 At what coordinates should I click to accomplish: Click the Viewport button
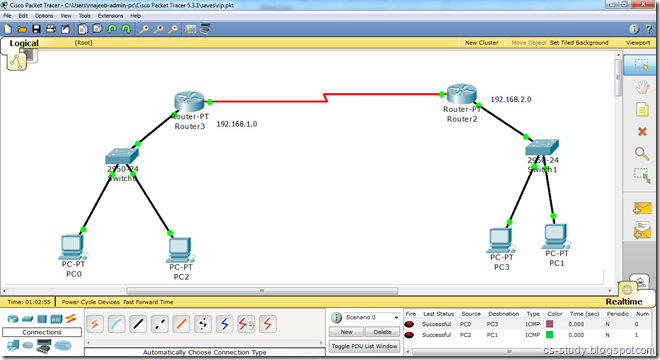pos(638,43)
